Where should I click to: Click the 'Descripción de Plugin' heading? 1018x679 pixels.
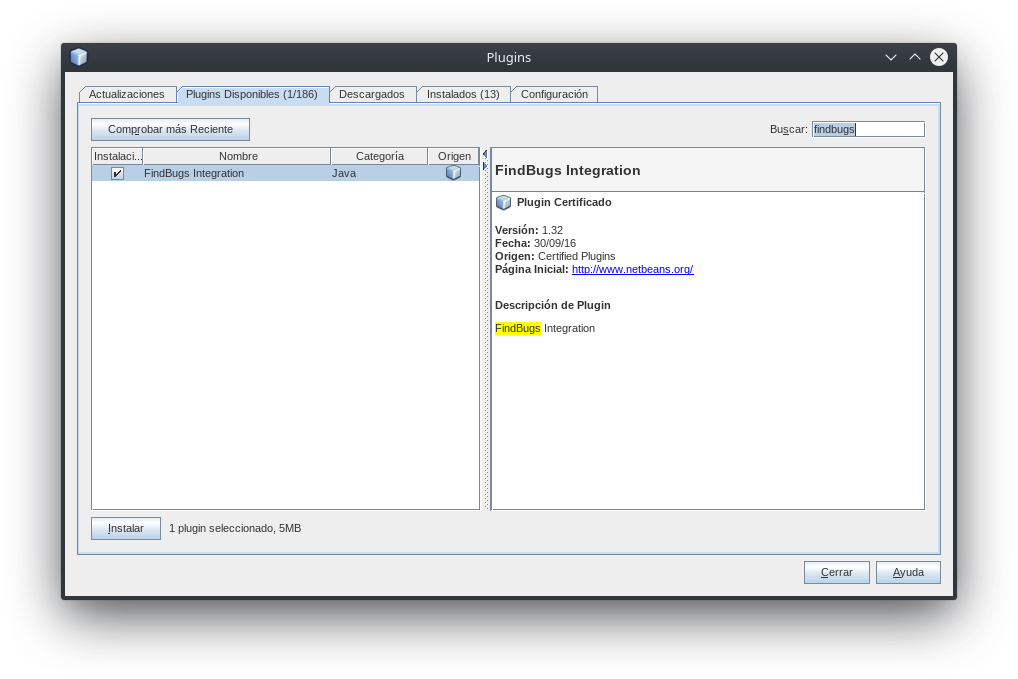552,305
